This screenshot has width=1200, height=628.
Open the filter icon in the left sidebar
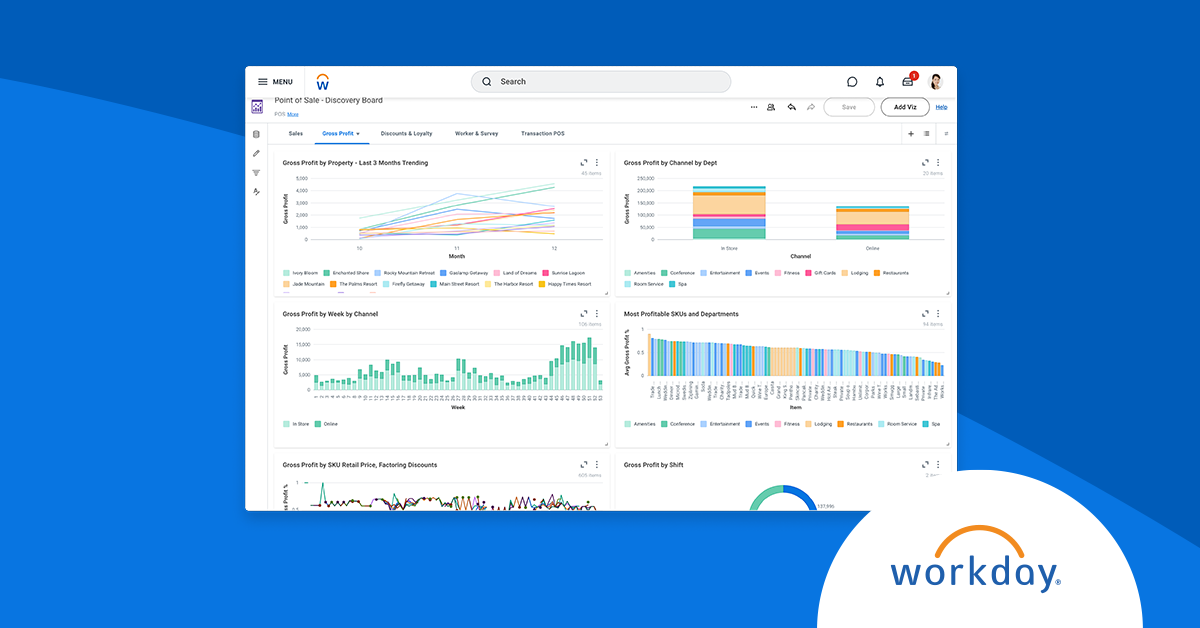click(x=256, y=172)
